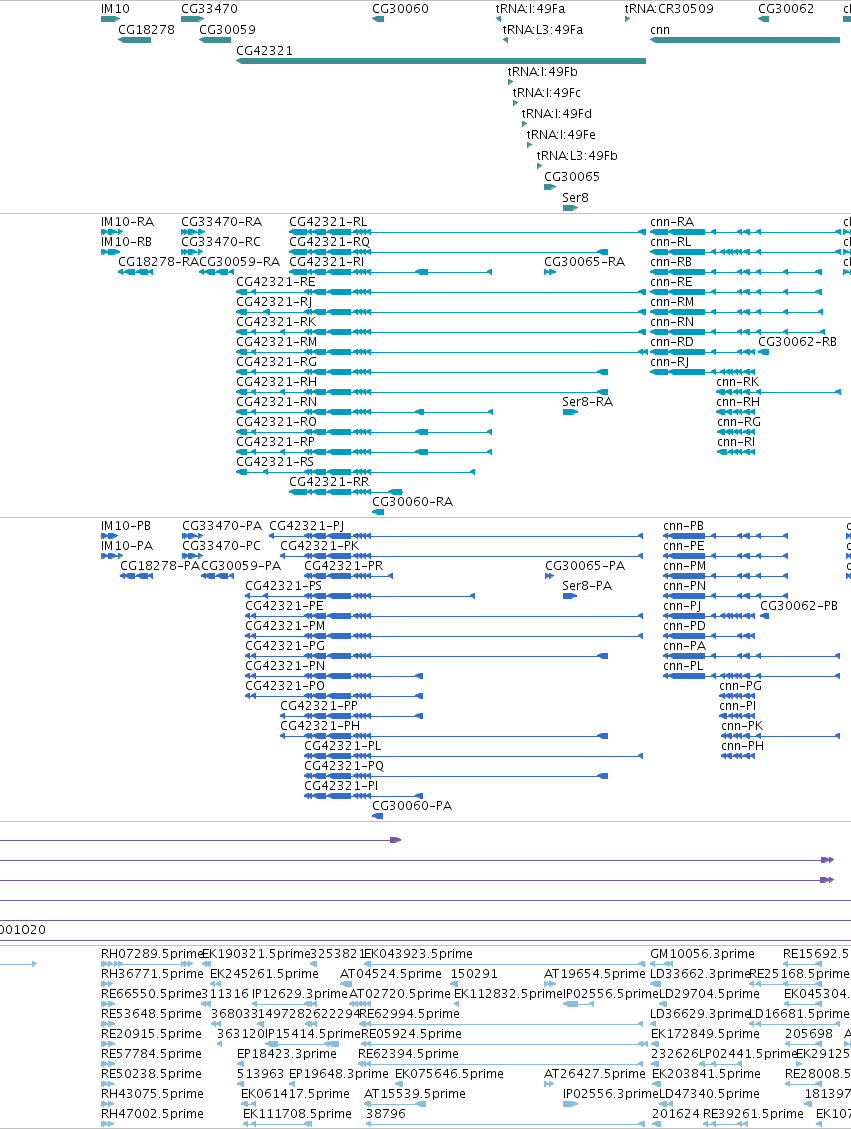Click the CG42321-RR transcript label

tap(329, 482)
